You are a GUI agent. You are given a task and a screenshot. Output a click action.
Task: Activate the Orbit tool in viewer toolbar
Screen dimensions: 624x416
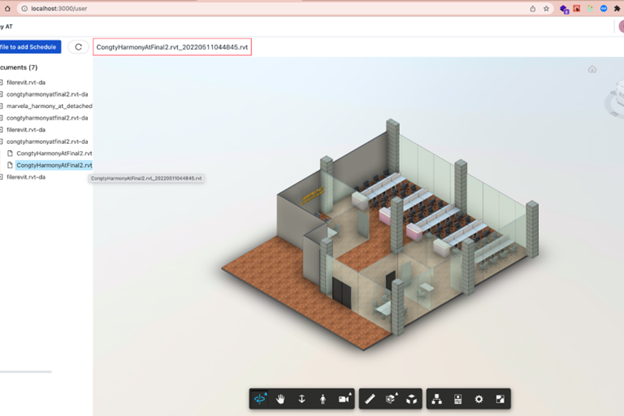[x=260, y=398]
